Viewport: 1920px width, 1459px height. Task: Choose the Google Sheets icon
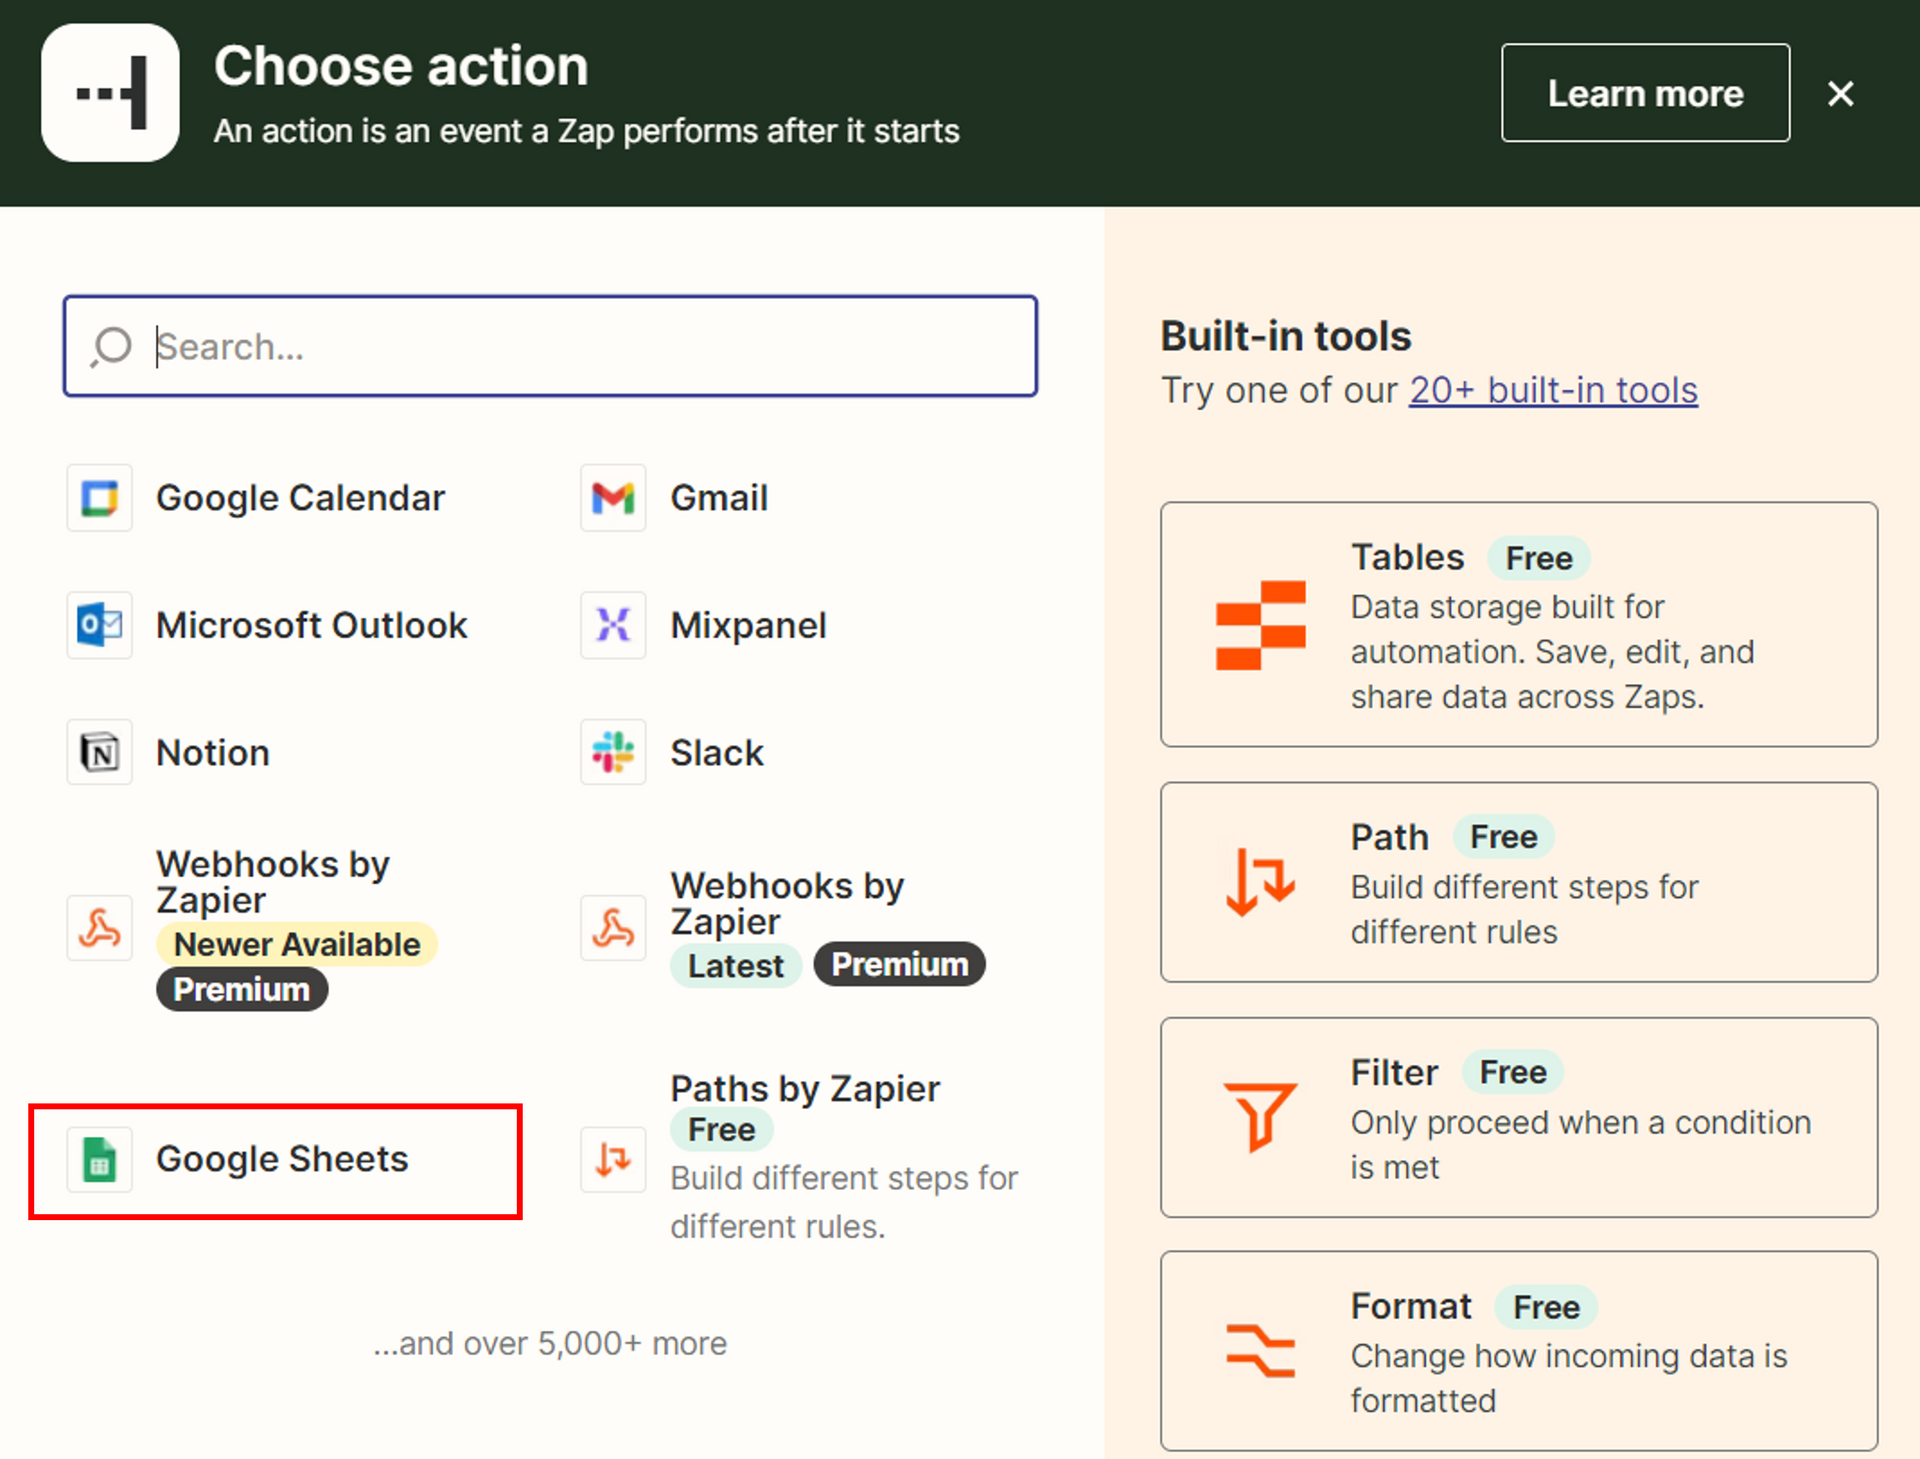(99, 1159)
